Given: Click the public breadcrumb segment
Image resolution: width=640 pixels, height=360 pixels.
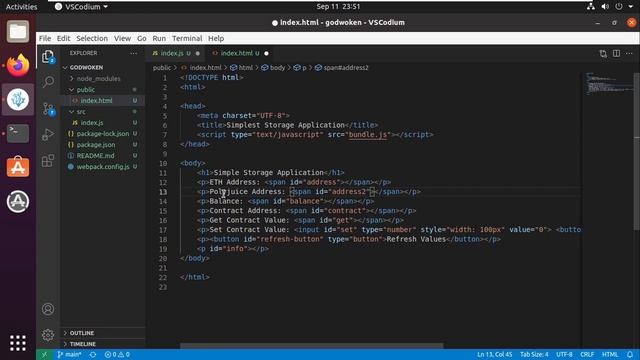Looking at the screenshot, I should (x=162, y=68).
